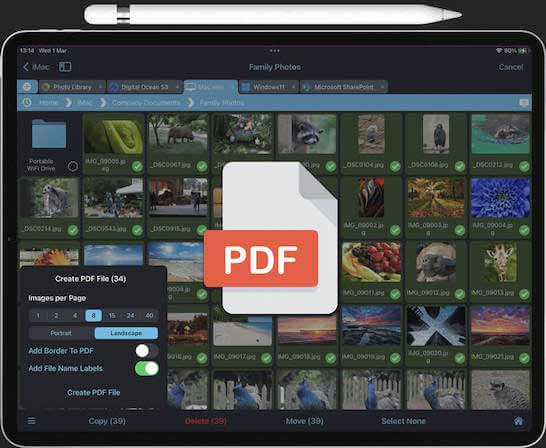Open the view options icon on the breadcrumb bar
Image resolution: width=546 pixels, height=448 pixels.
[524, 102]
